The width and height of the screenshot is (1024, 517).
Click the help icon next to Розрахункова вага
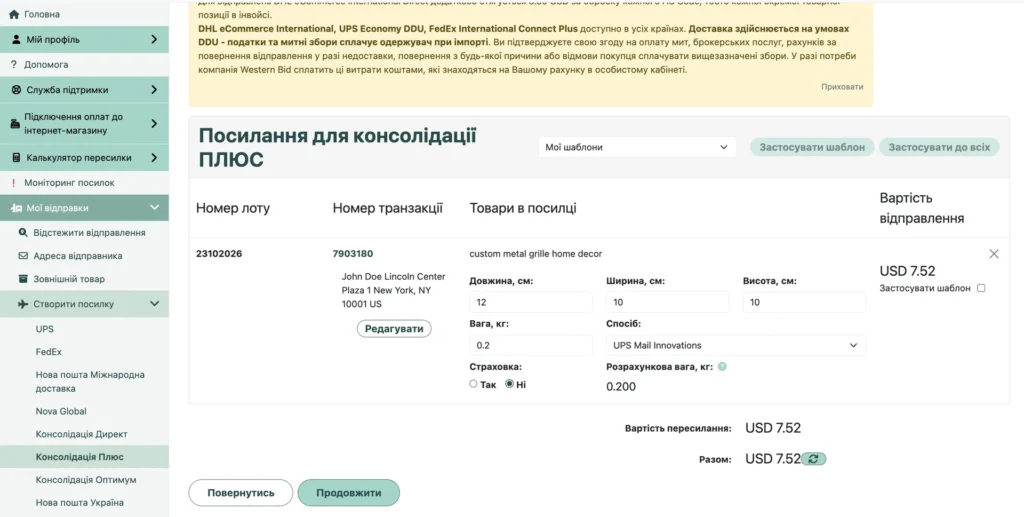[x=722, y=367]
